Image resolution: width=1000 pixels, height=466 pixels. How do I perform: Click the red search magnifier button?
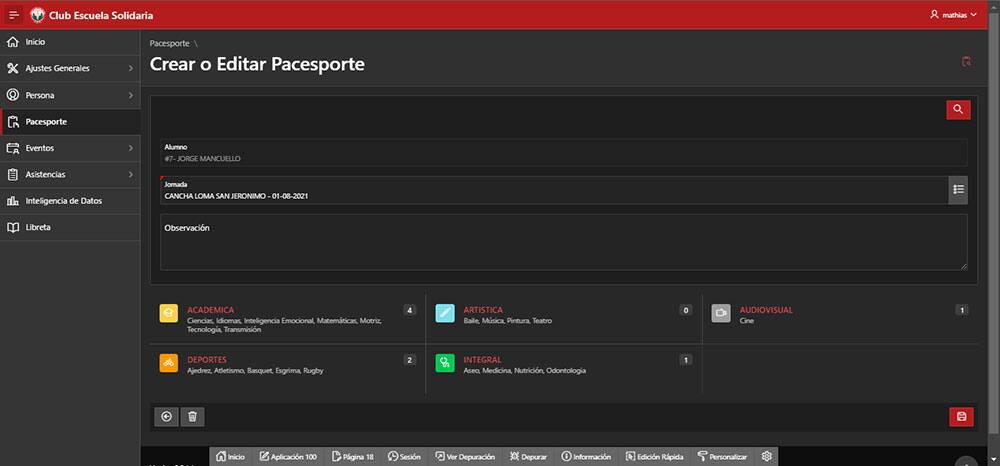pyautogui.click(x=958, y=110)
